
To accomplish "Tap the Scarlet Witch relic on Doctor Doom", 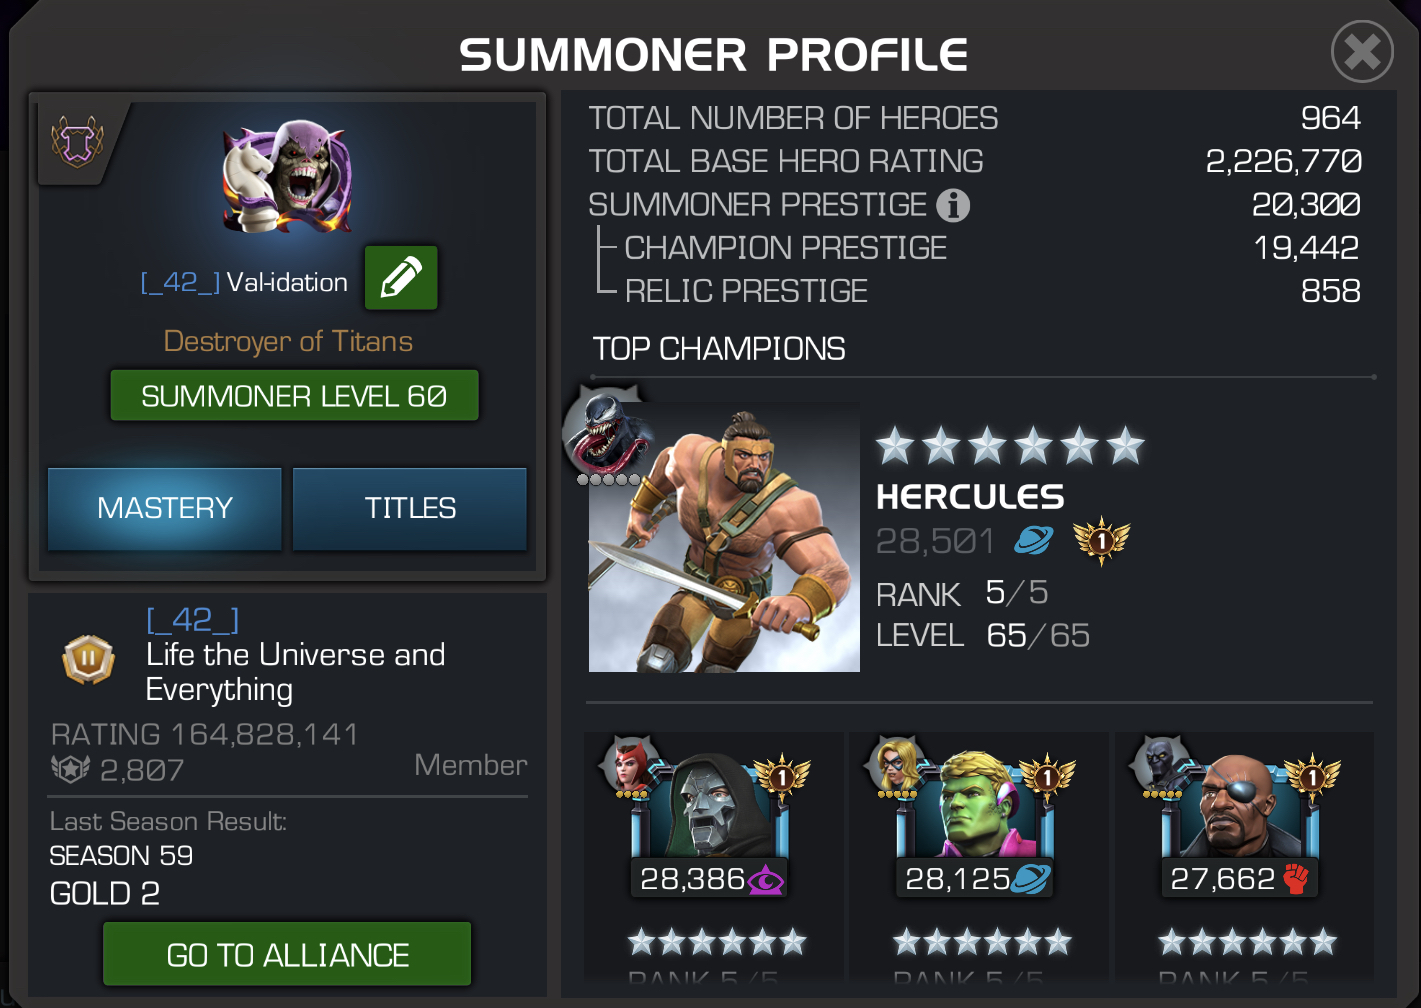I will pyautogui.click(x=628, y=766).
